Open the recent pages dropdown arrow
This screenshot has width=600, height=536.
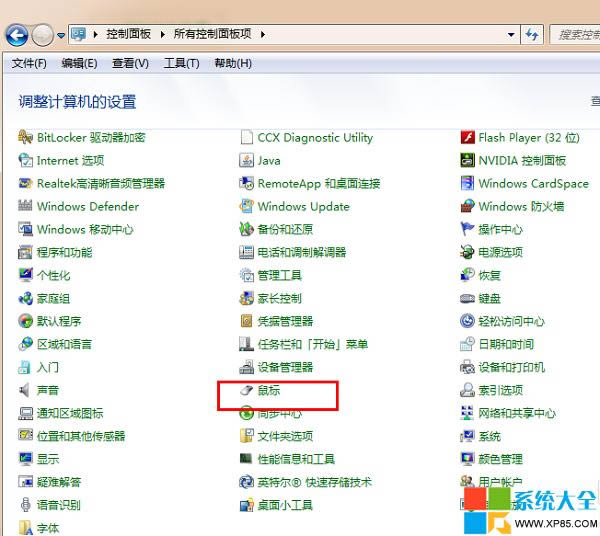(x=61, y=35)
